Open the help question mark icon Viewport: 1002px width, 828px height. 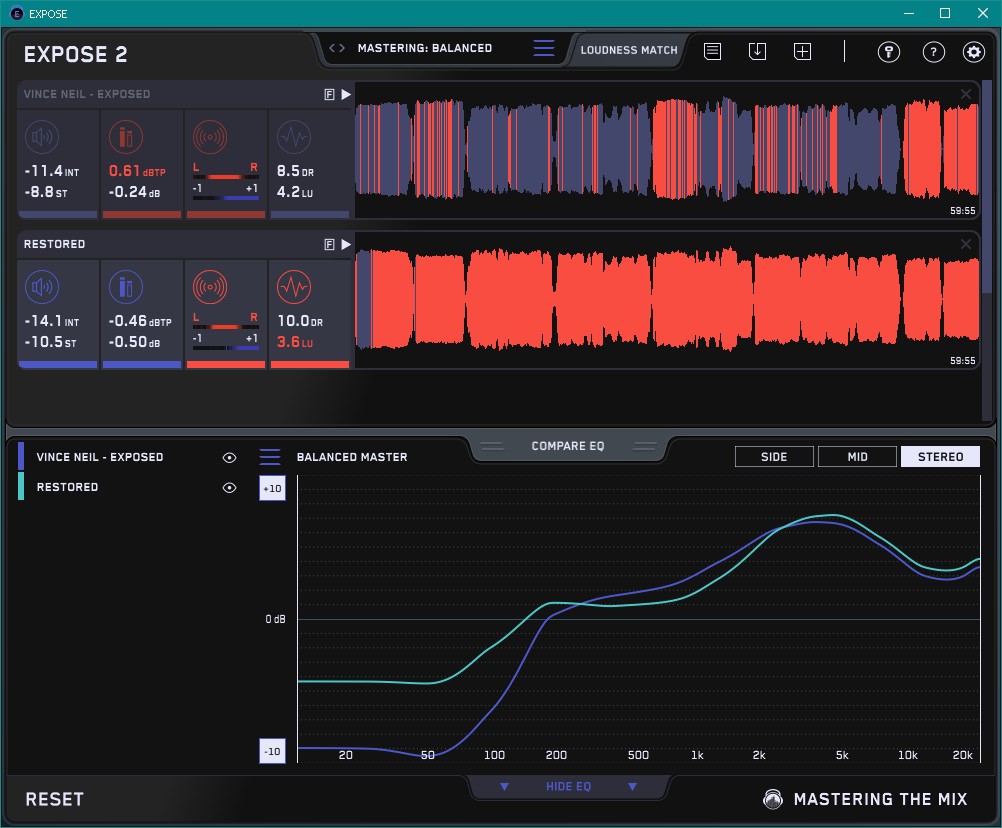[933, 52]
